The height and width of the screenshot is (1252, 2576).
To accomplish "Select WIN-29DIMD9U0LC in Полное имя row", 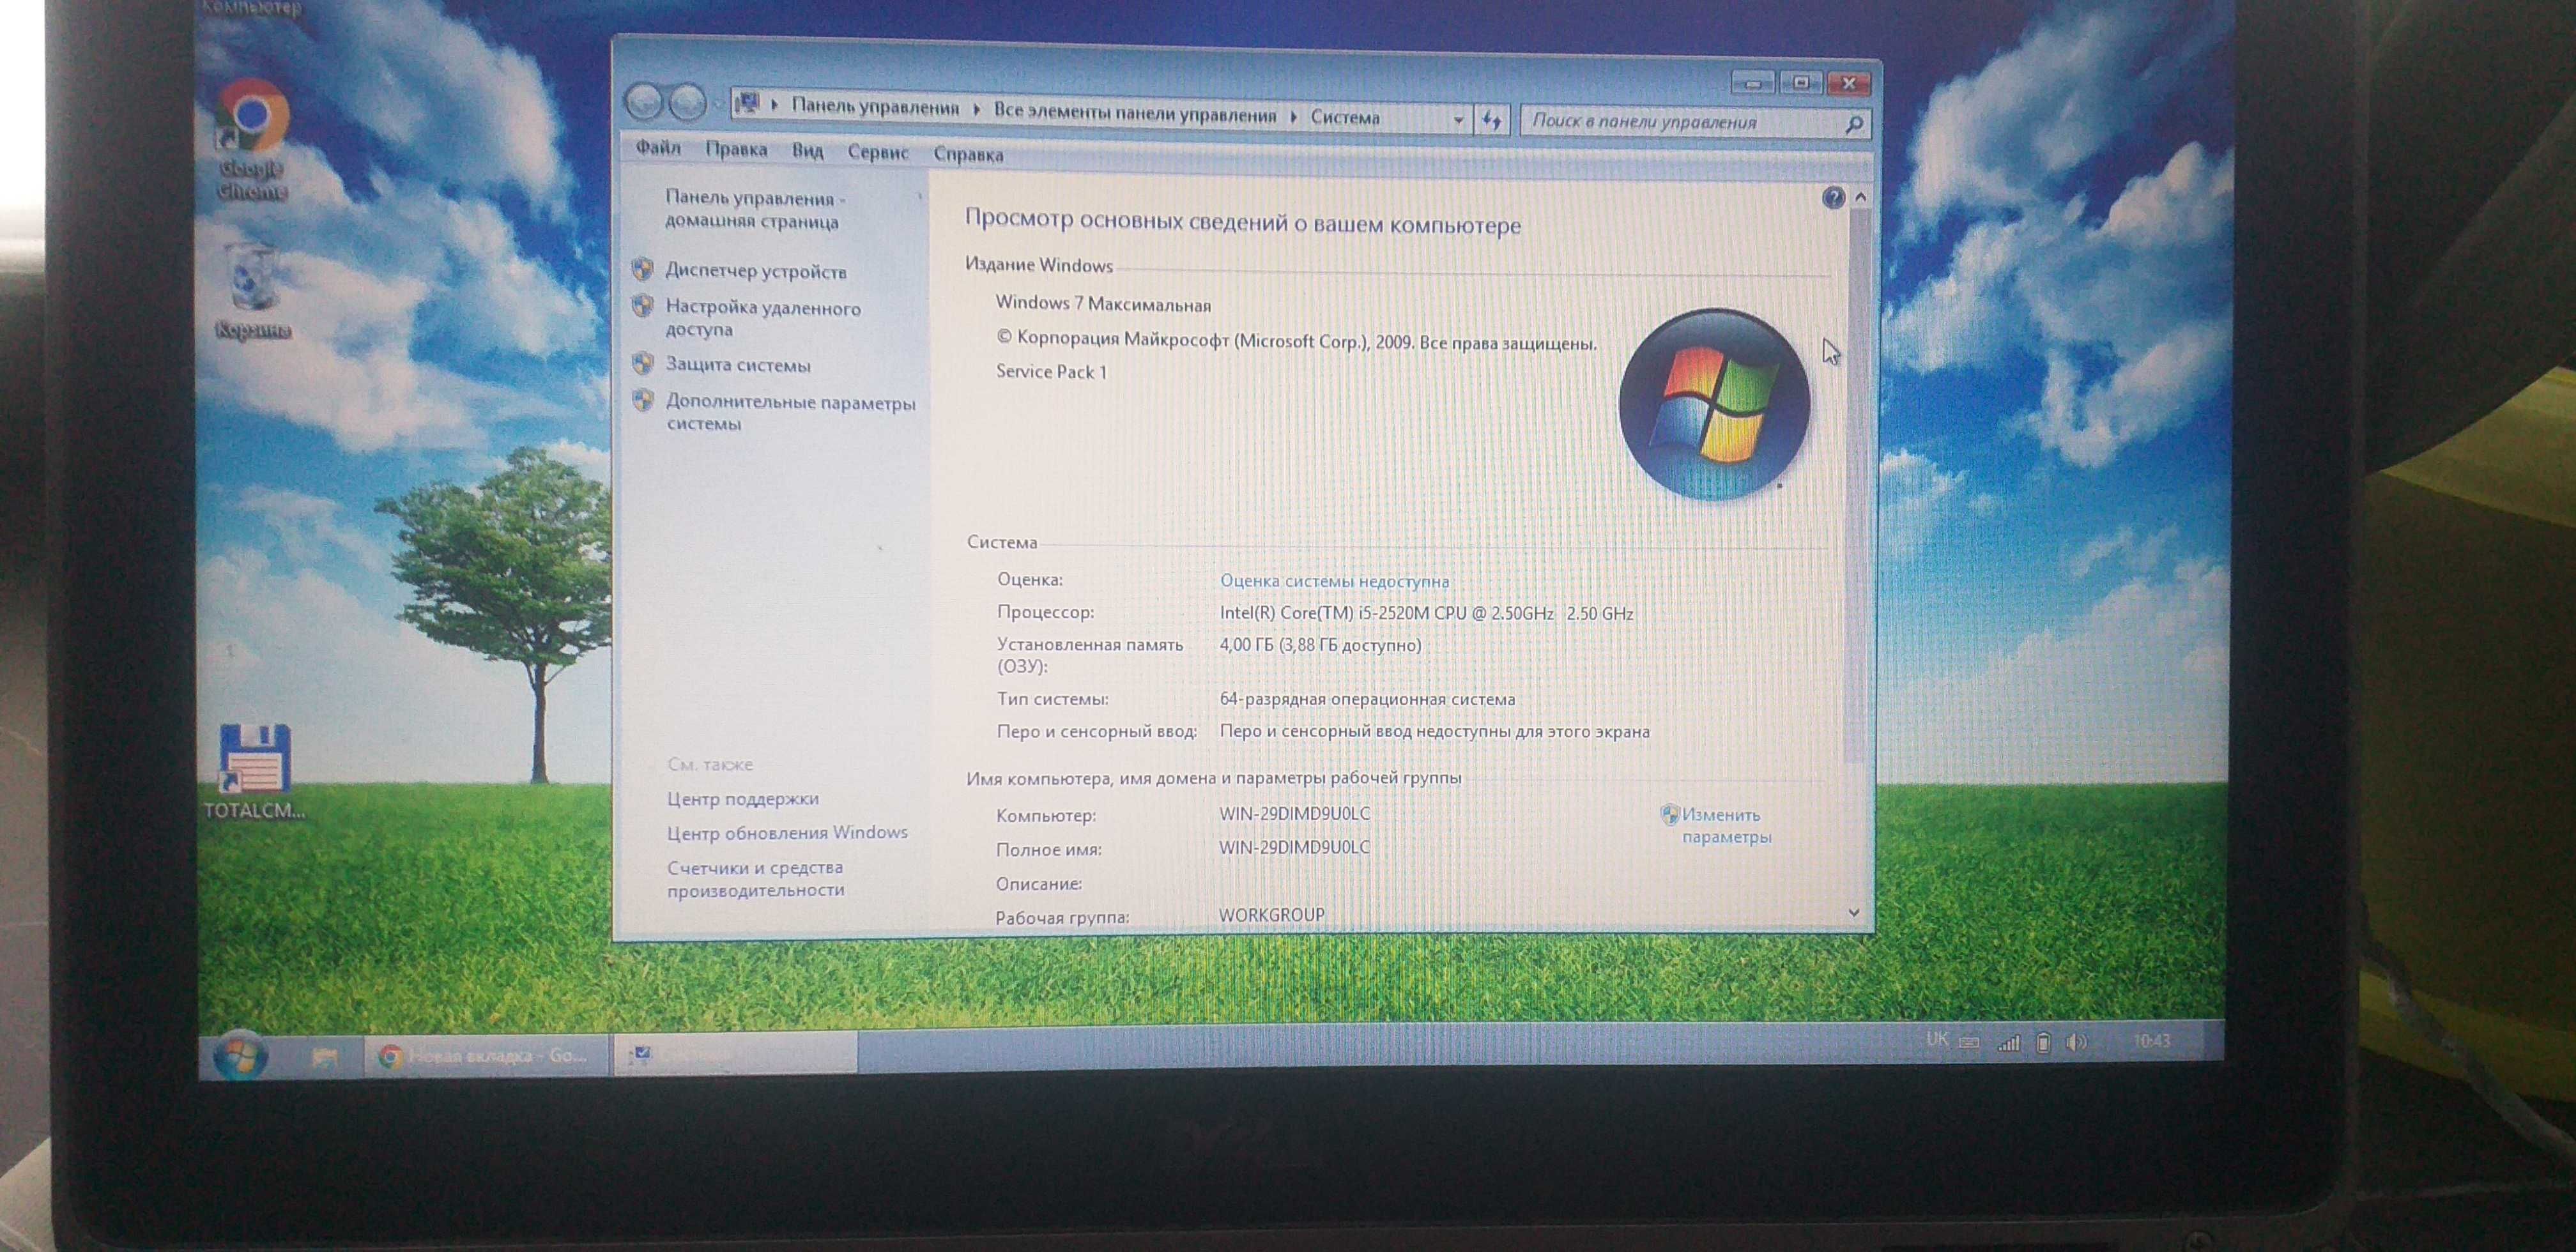I will (x=1294, y=847).
